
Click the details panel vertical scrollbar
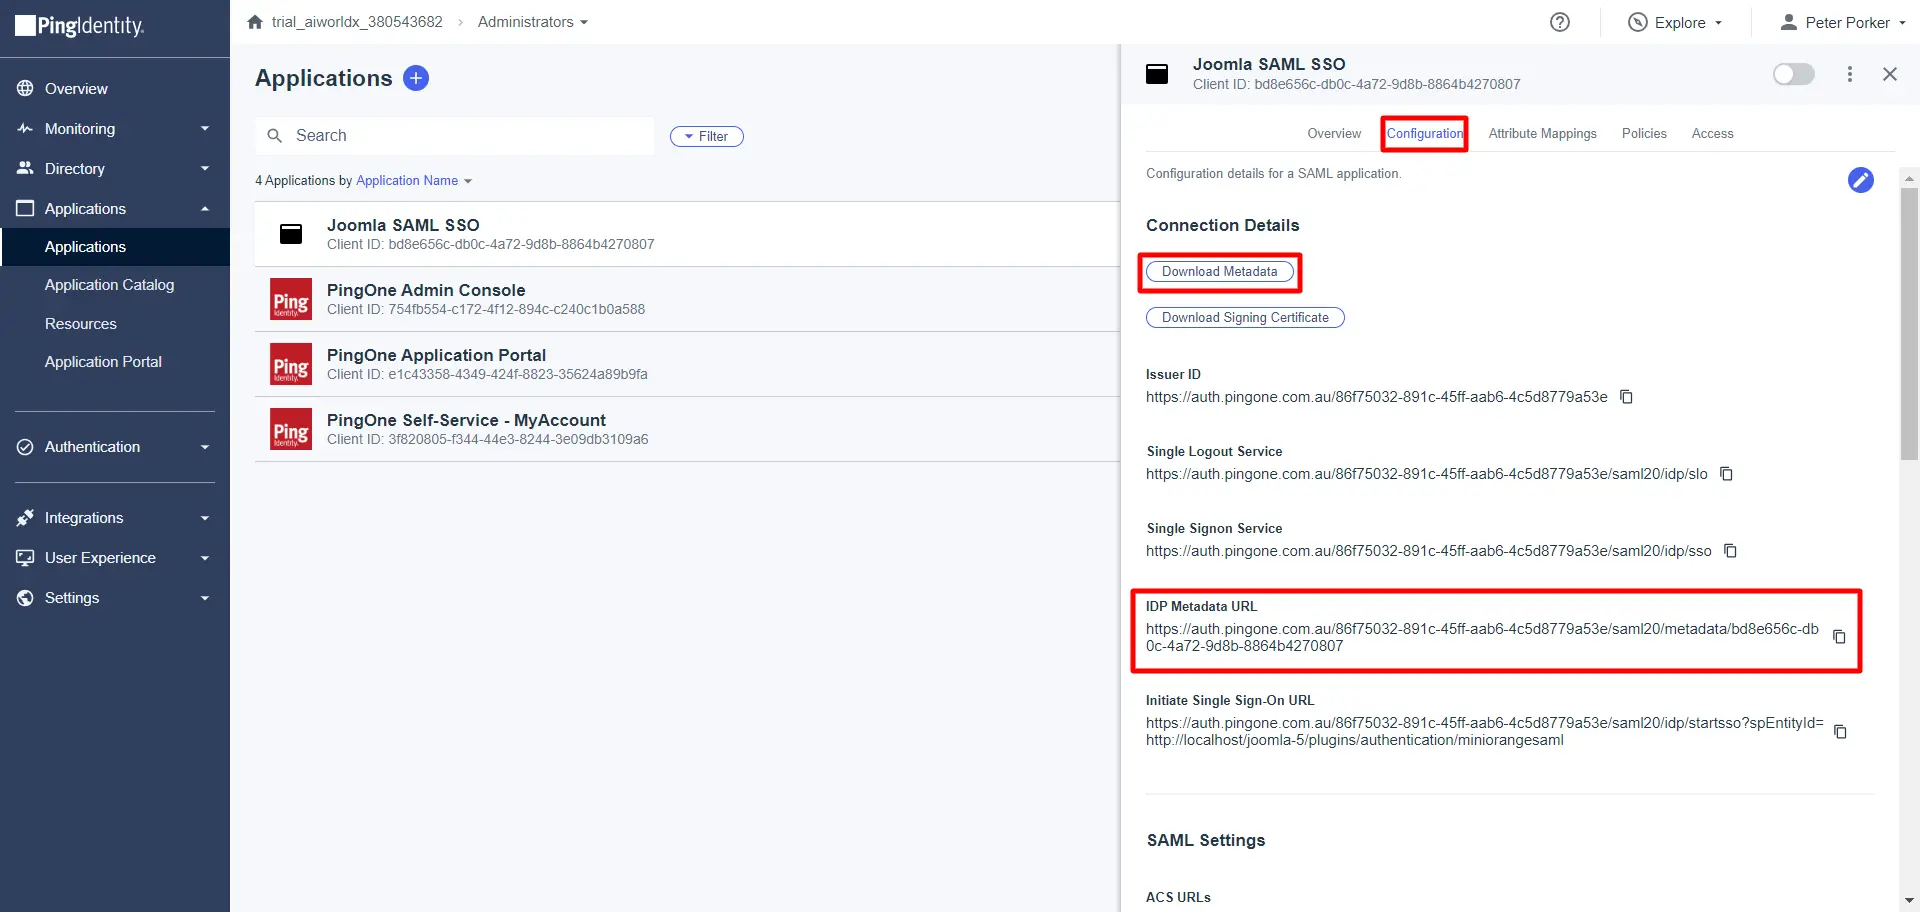1909,323
